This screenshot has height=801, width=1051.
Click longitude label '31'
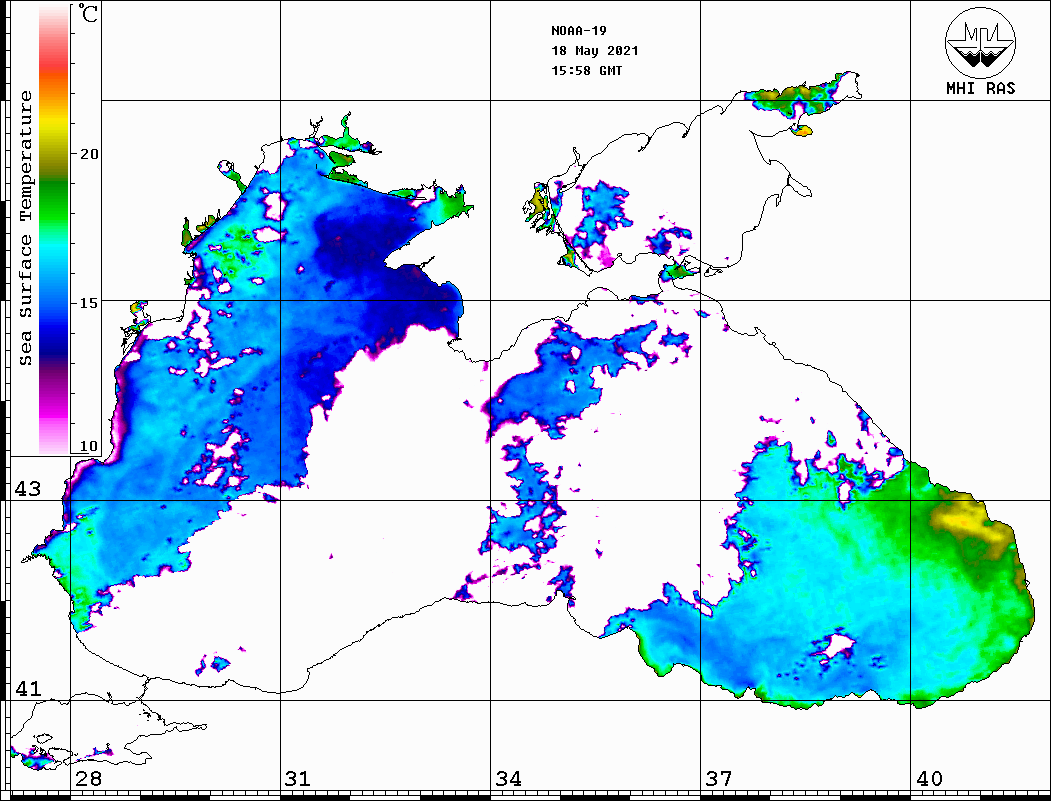point(298,779)
